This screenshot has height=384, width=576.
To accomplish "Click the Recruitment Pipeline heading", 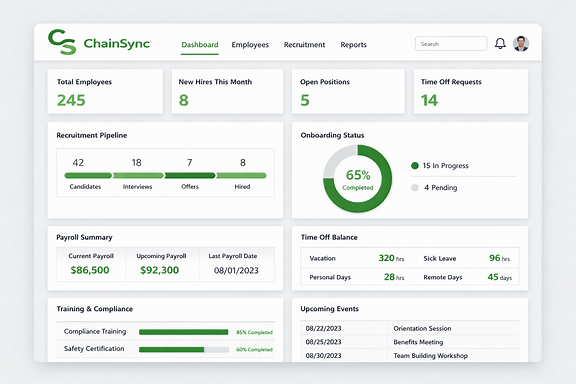I will pyautogui.click(x=91, y=135).
